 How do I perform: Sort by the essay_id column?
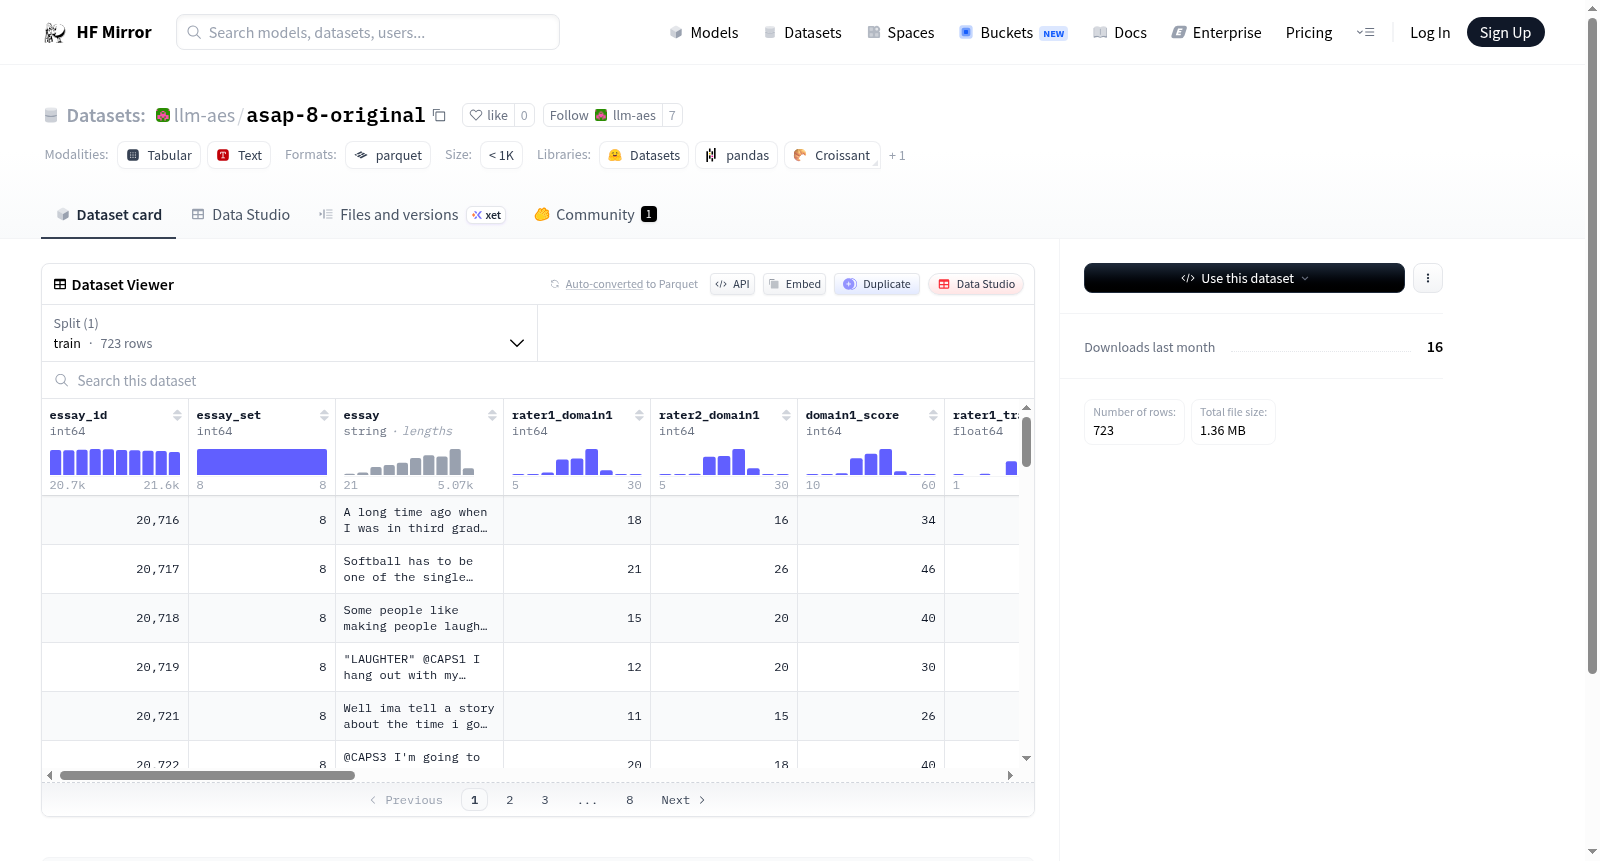tap(177, 415)
